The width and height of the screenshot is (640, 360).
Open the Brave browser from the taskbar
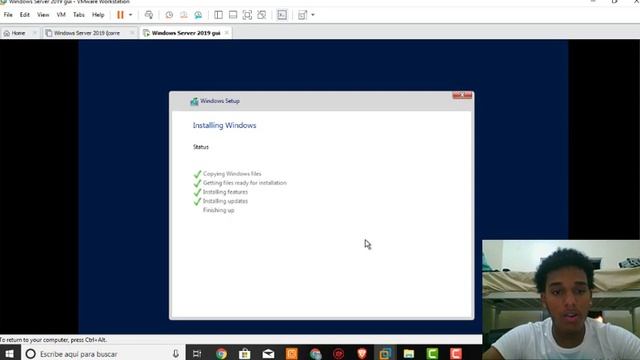click(x=362, y=353)
